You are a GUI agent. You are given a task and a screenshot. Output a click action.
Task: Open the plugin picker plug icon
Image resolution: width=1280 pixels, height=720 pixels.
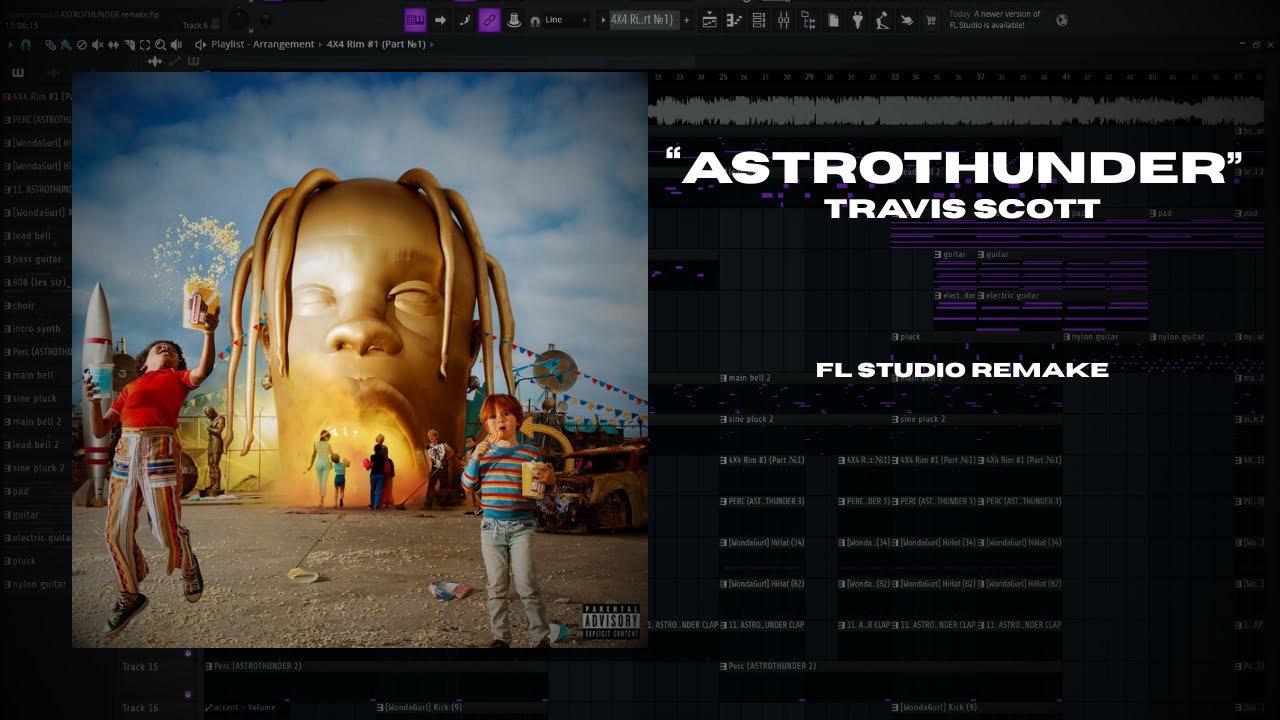[857, 20]
